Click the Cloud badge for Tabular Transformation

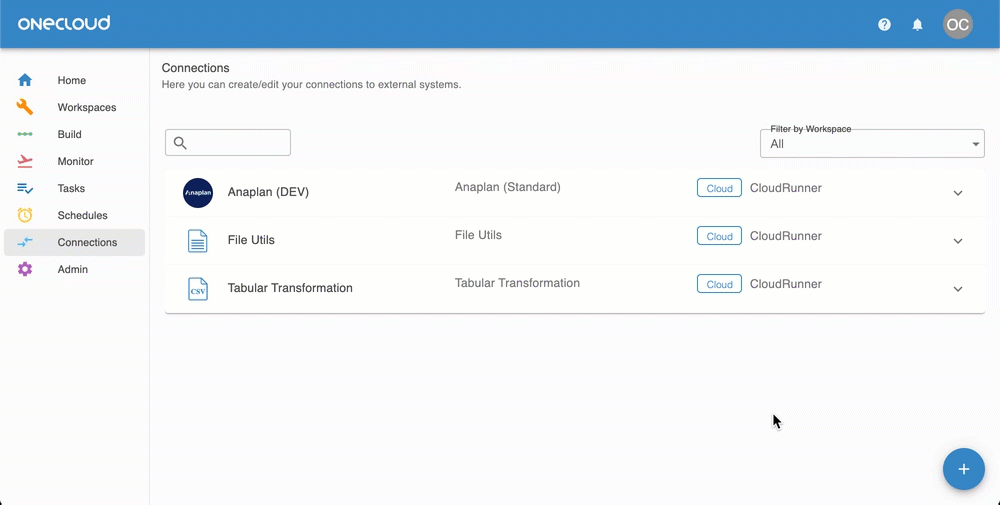(x=719, y=284)
